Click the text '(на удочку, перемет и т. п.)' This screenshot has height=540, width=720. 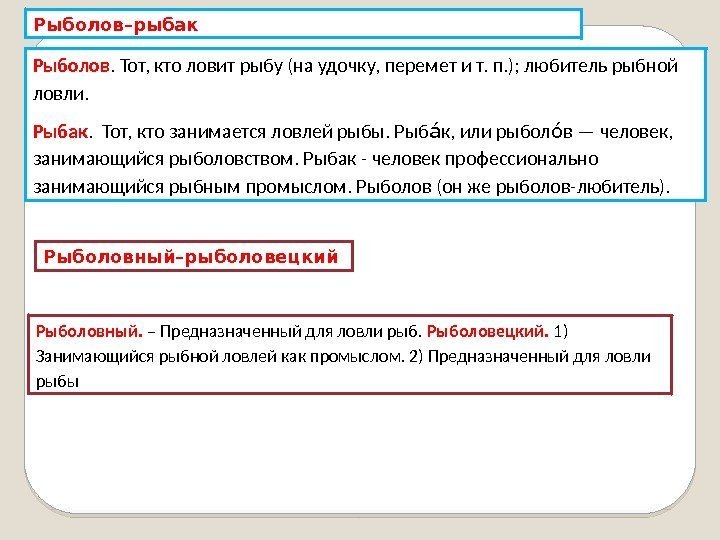[402, 66]
